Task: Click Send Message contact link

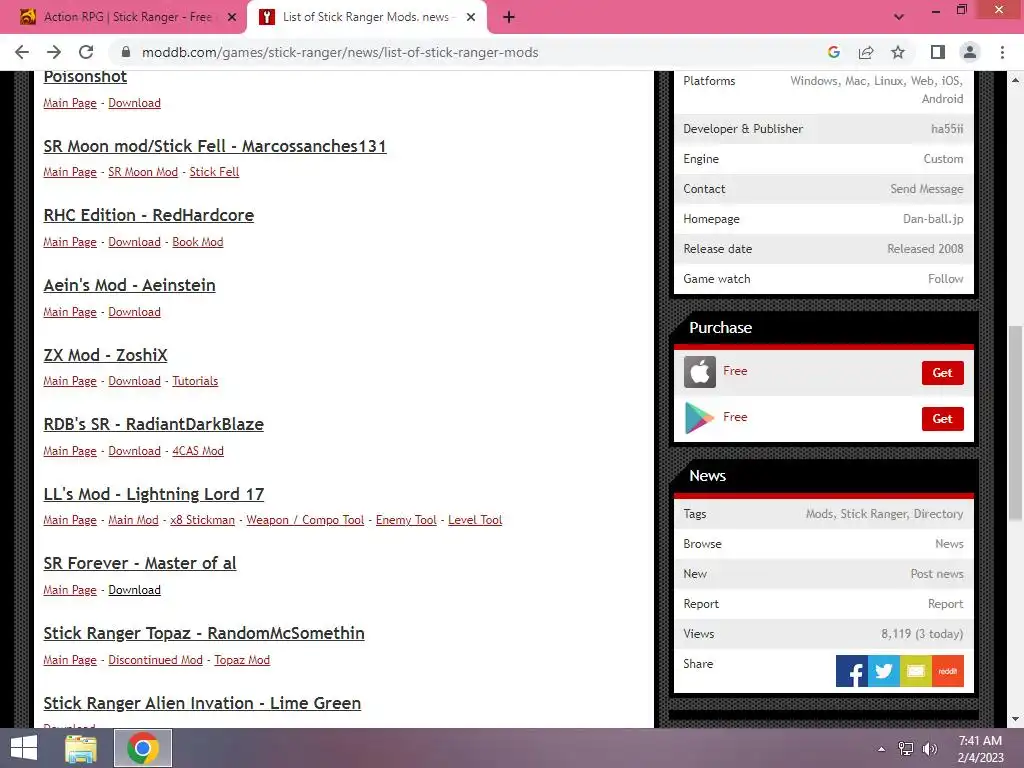Action: pos(927,189)
